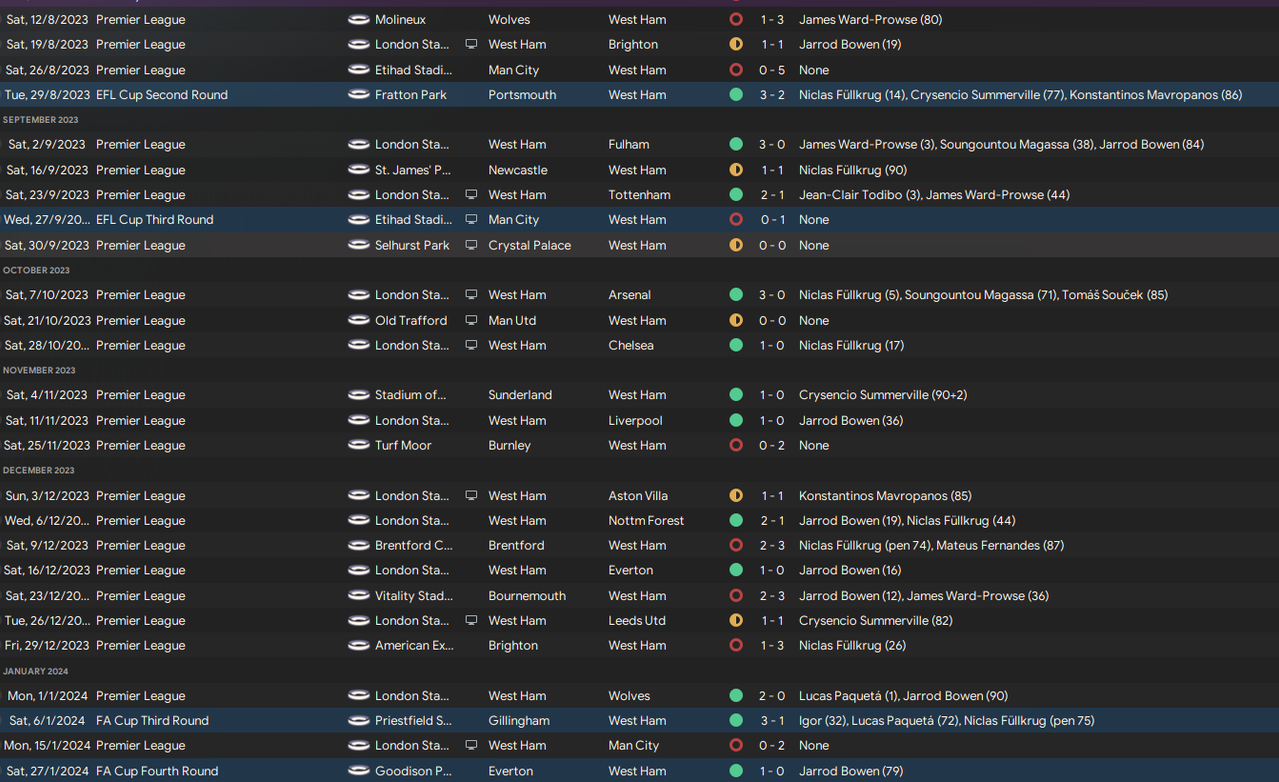Open the 1 - 3 score at Brighton
The image size is (1279, 782).
coord(772,646)
